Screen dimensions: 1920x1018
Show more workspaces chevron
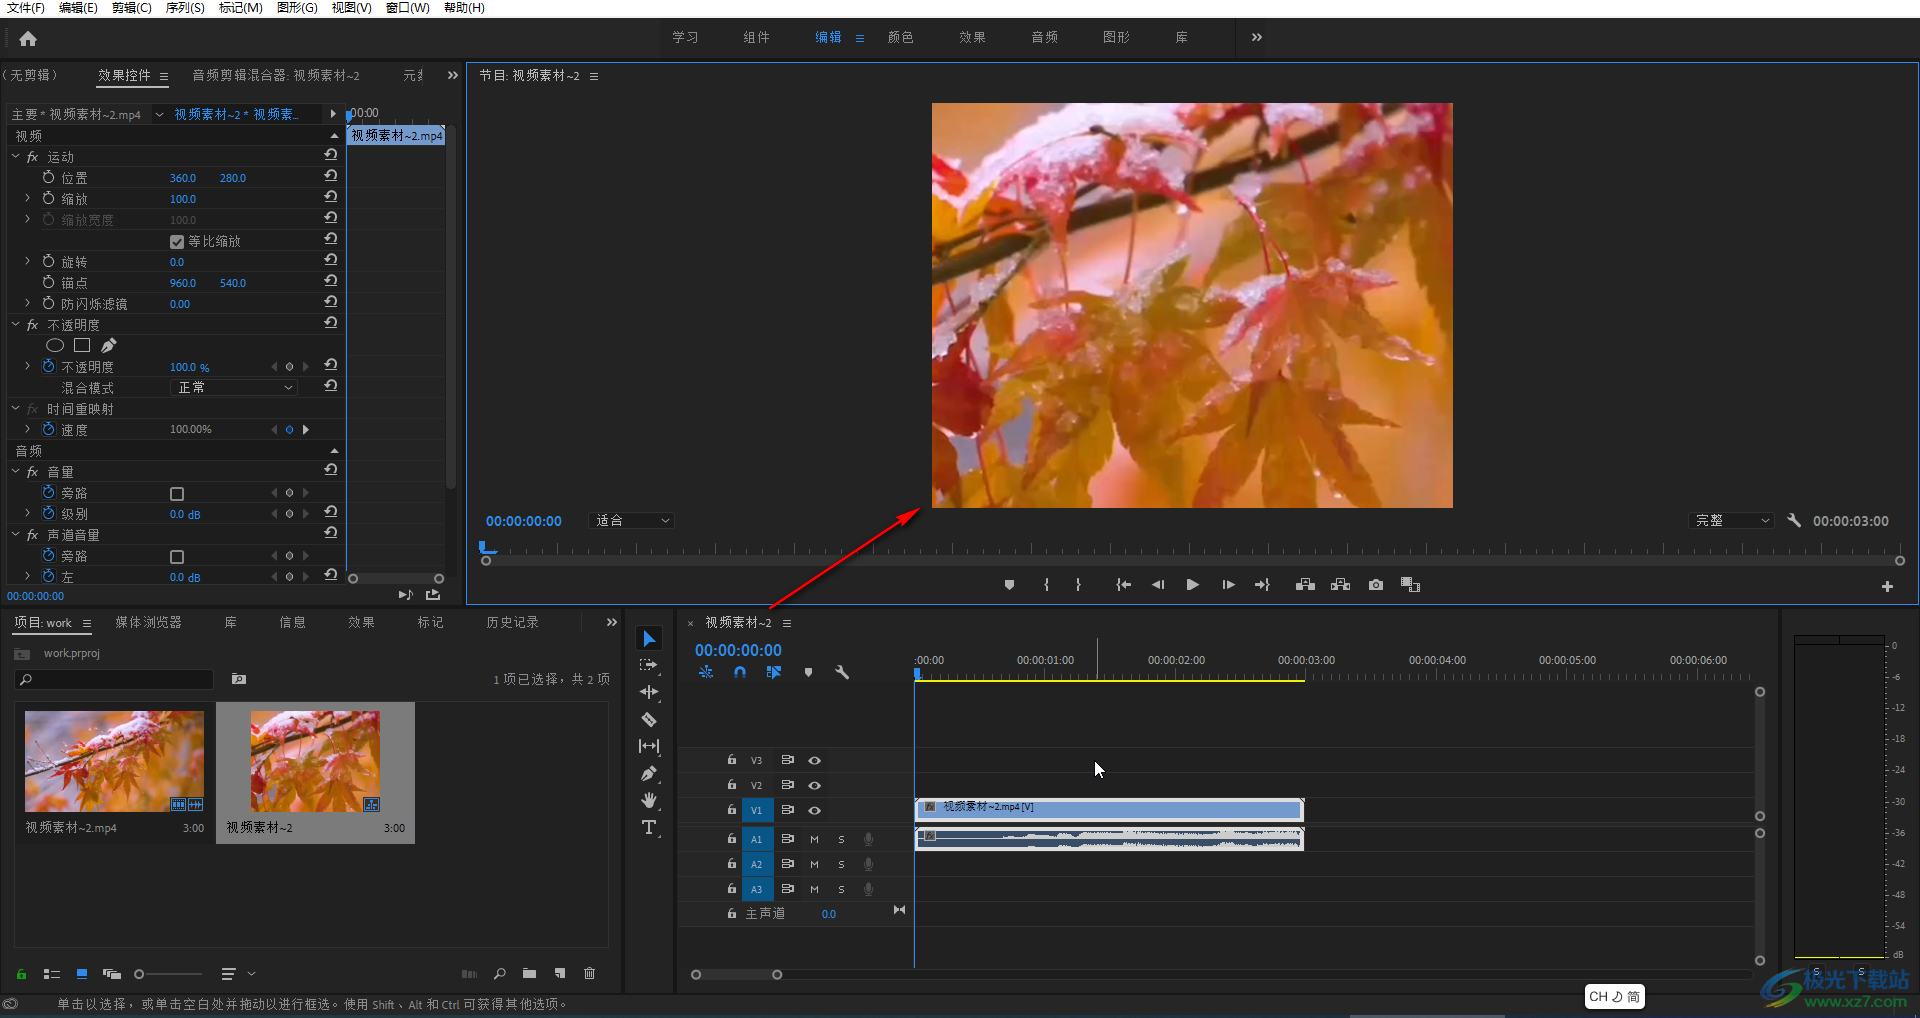(1257, 37)
